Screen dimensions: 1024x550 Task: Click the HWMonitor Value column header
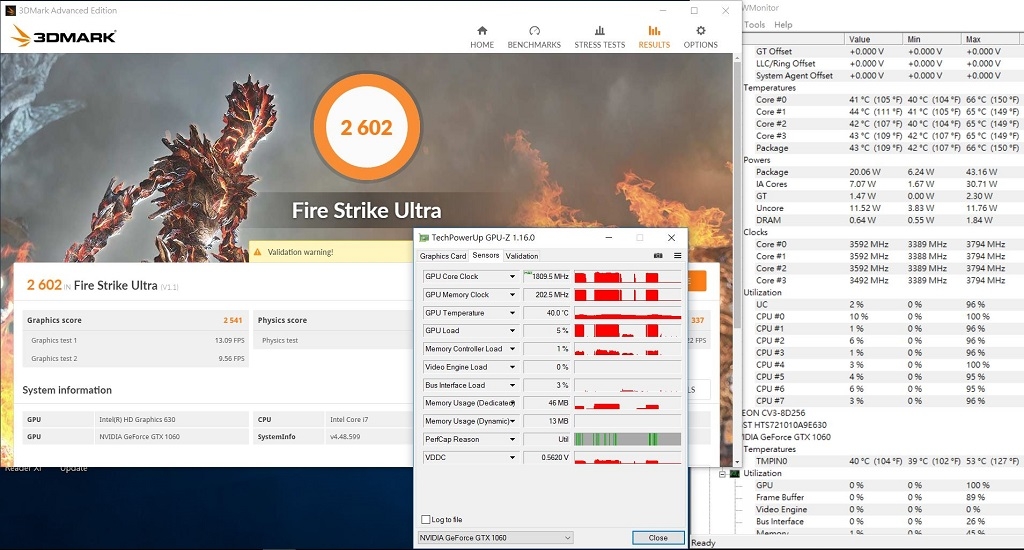pyautogui.click(x=872, y=39)
